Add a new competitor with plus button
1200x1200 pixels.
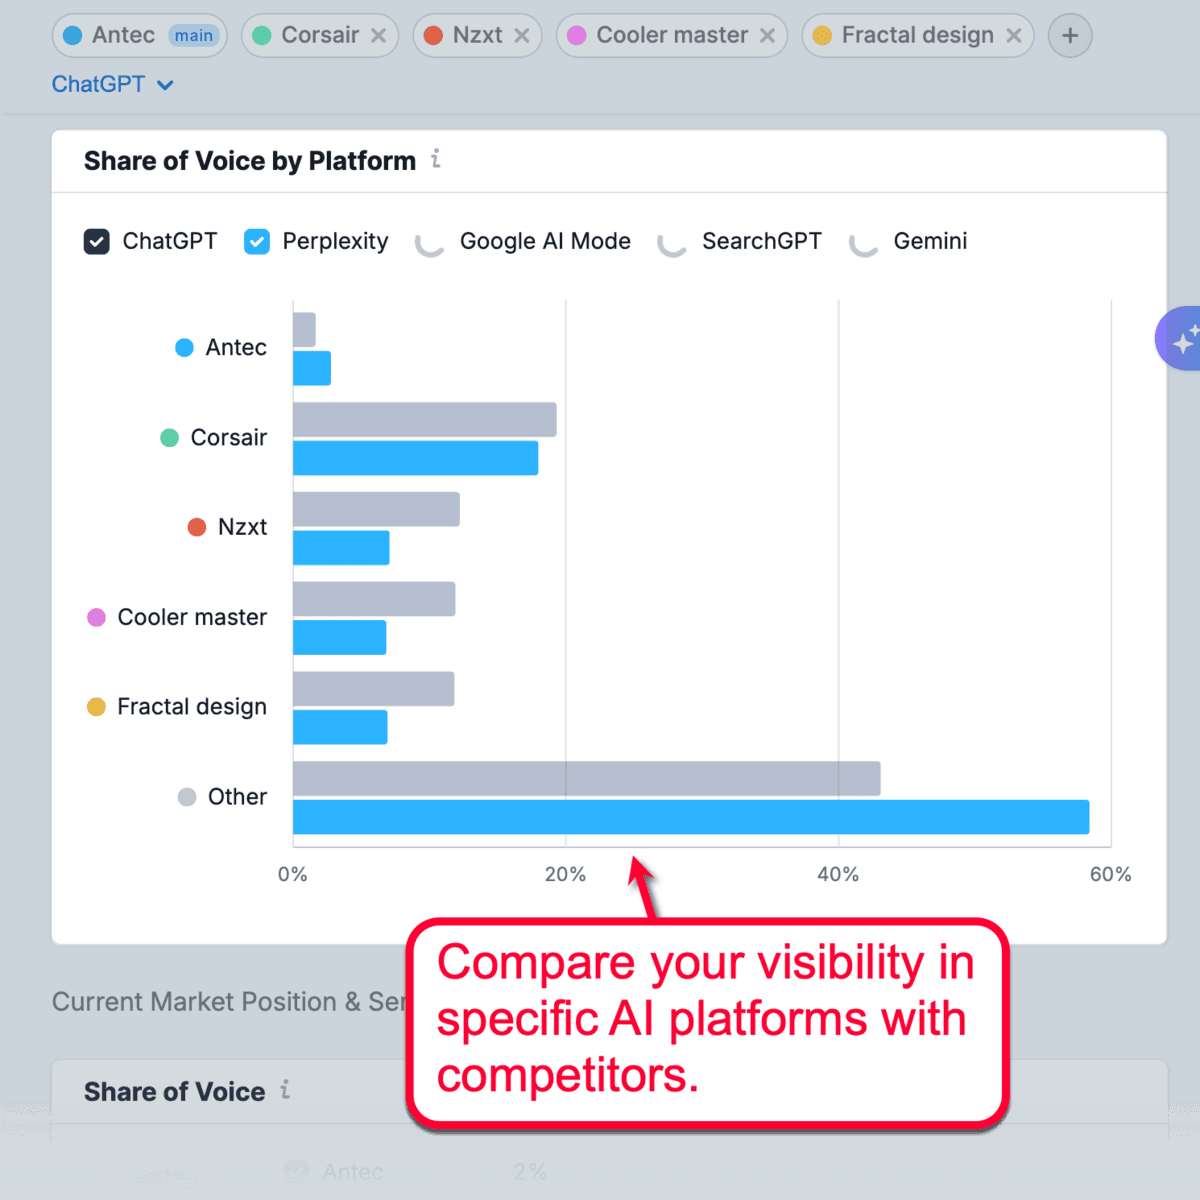[x=1070, y=36]
